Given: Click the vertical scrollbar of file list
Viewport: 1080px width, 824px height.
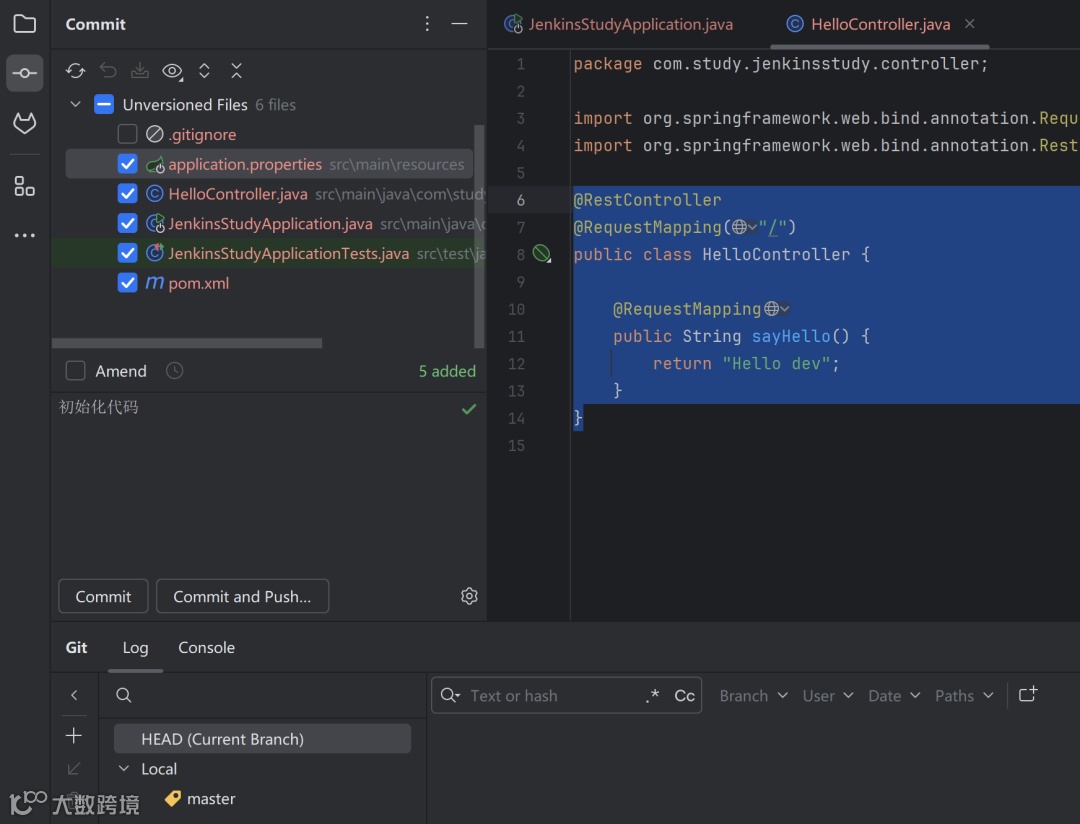Looking at the screenshot, I should (479, 236).
